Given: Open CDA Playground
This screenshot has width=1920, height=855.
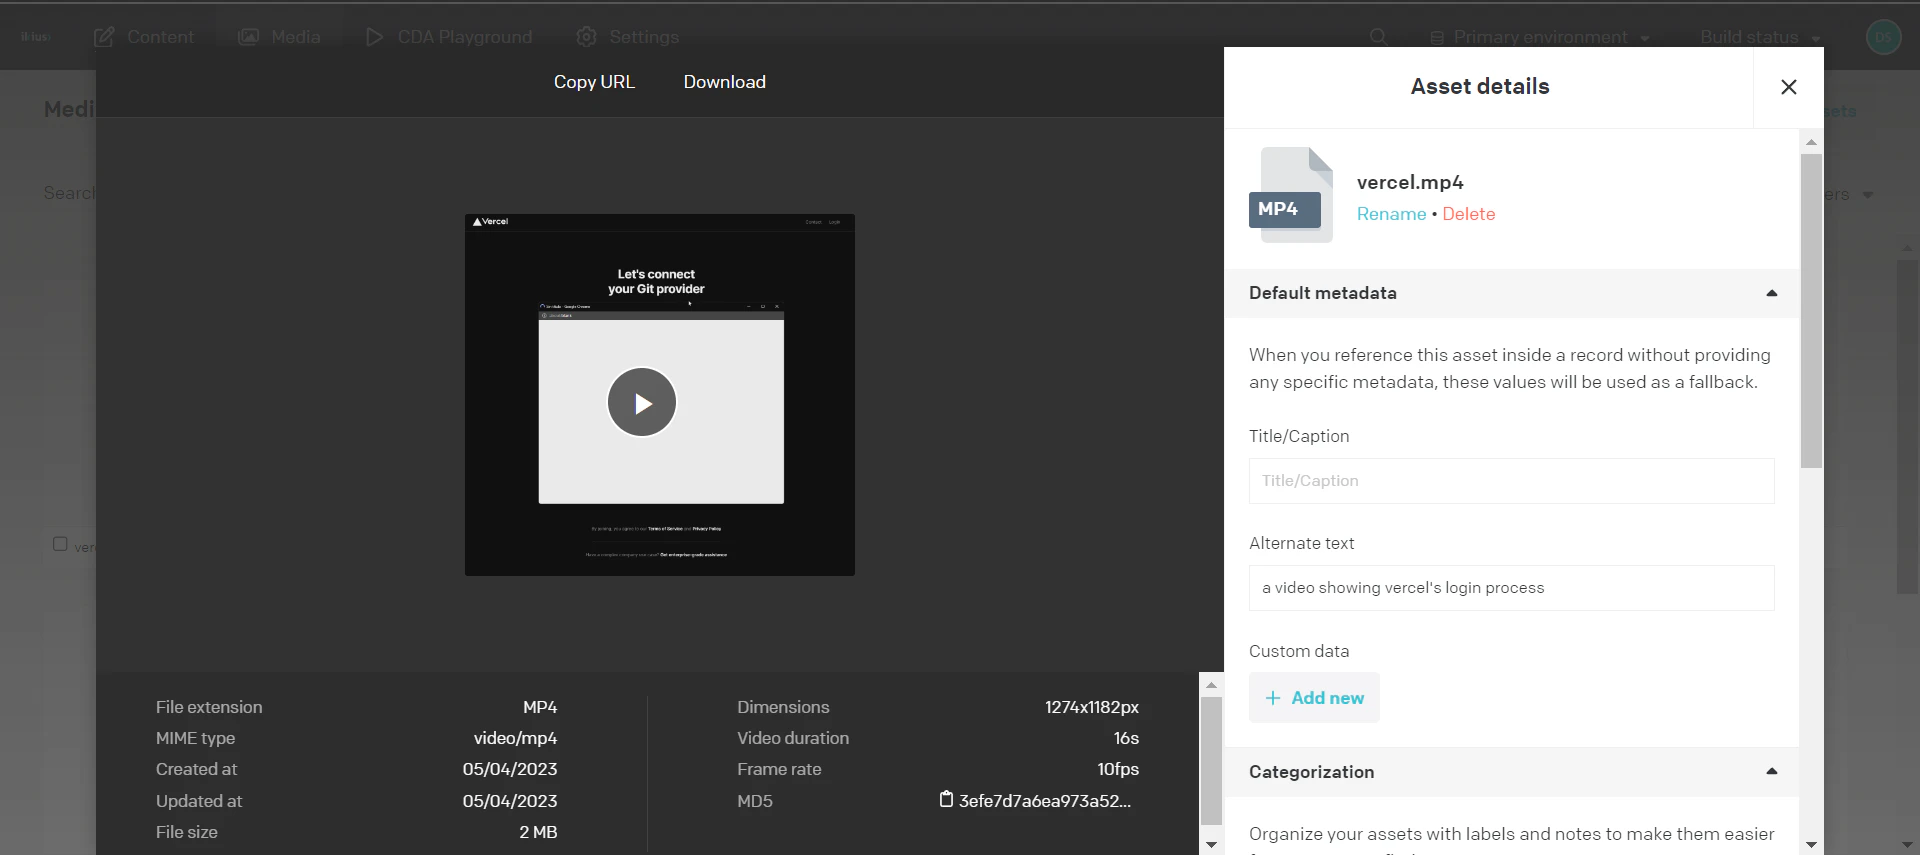Looking at the screenshot, I should 448,37.
